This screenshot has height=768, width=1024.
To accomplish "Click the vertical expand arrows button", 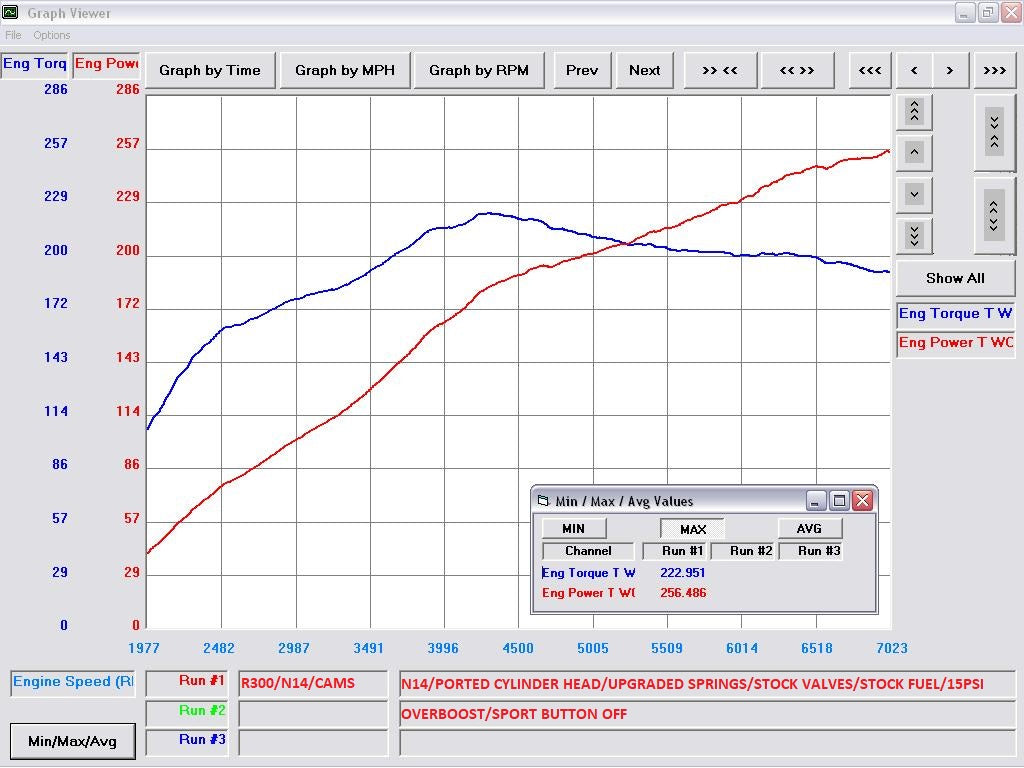I will coord(993,215).
